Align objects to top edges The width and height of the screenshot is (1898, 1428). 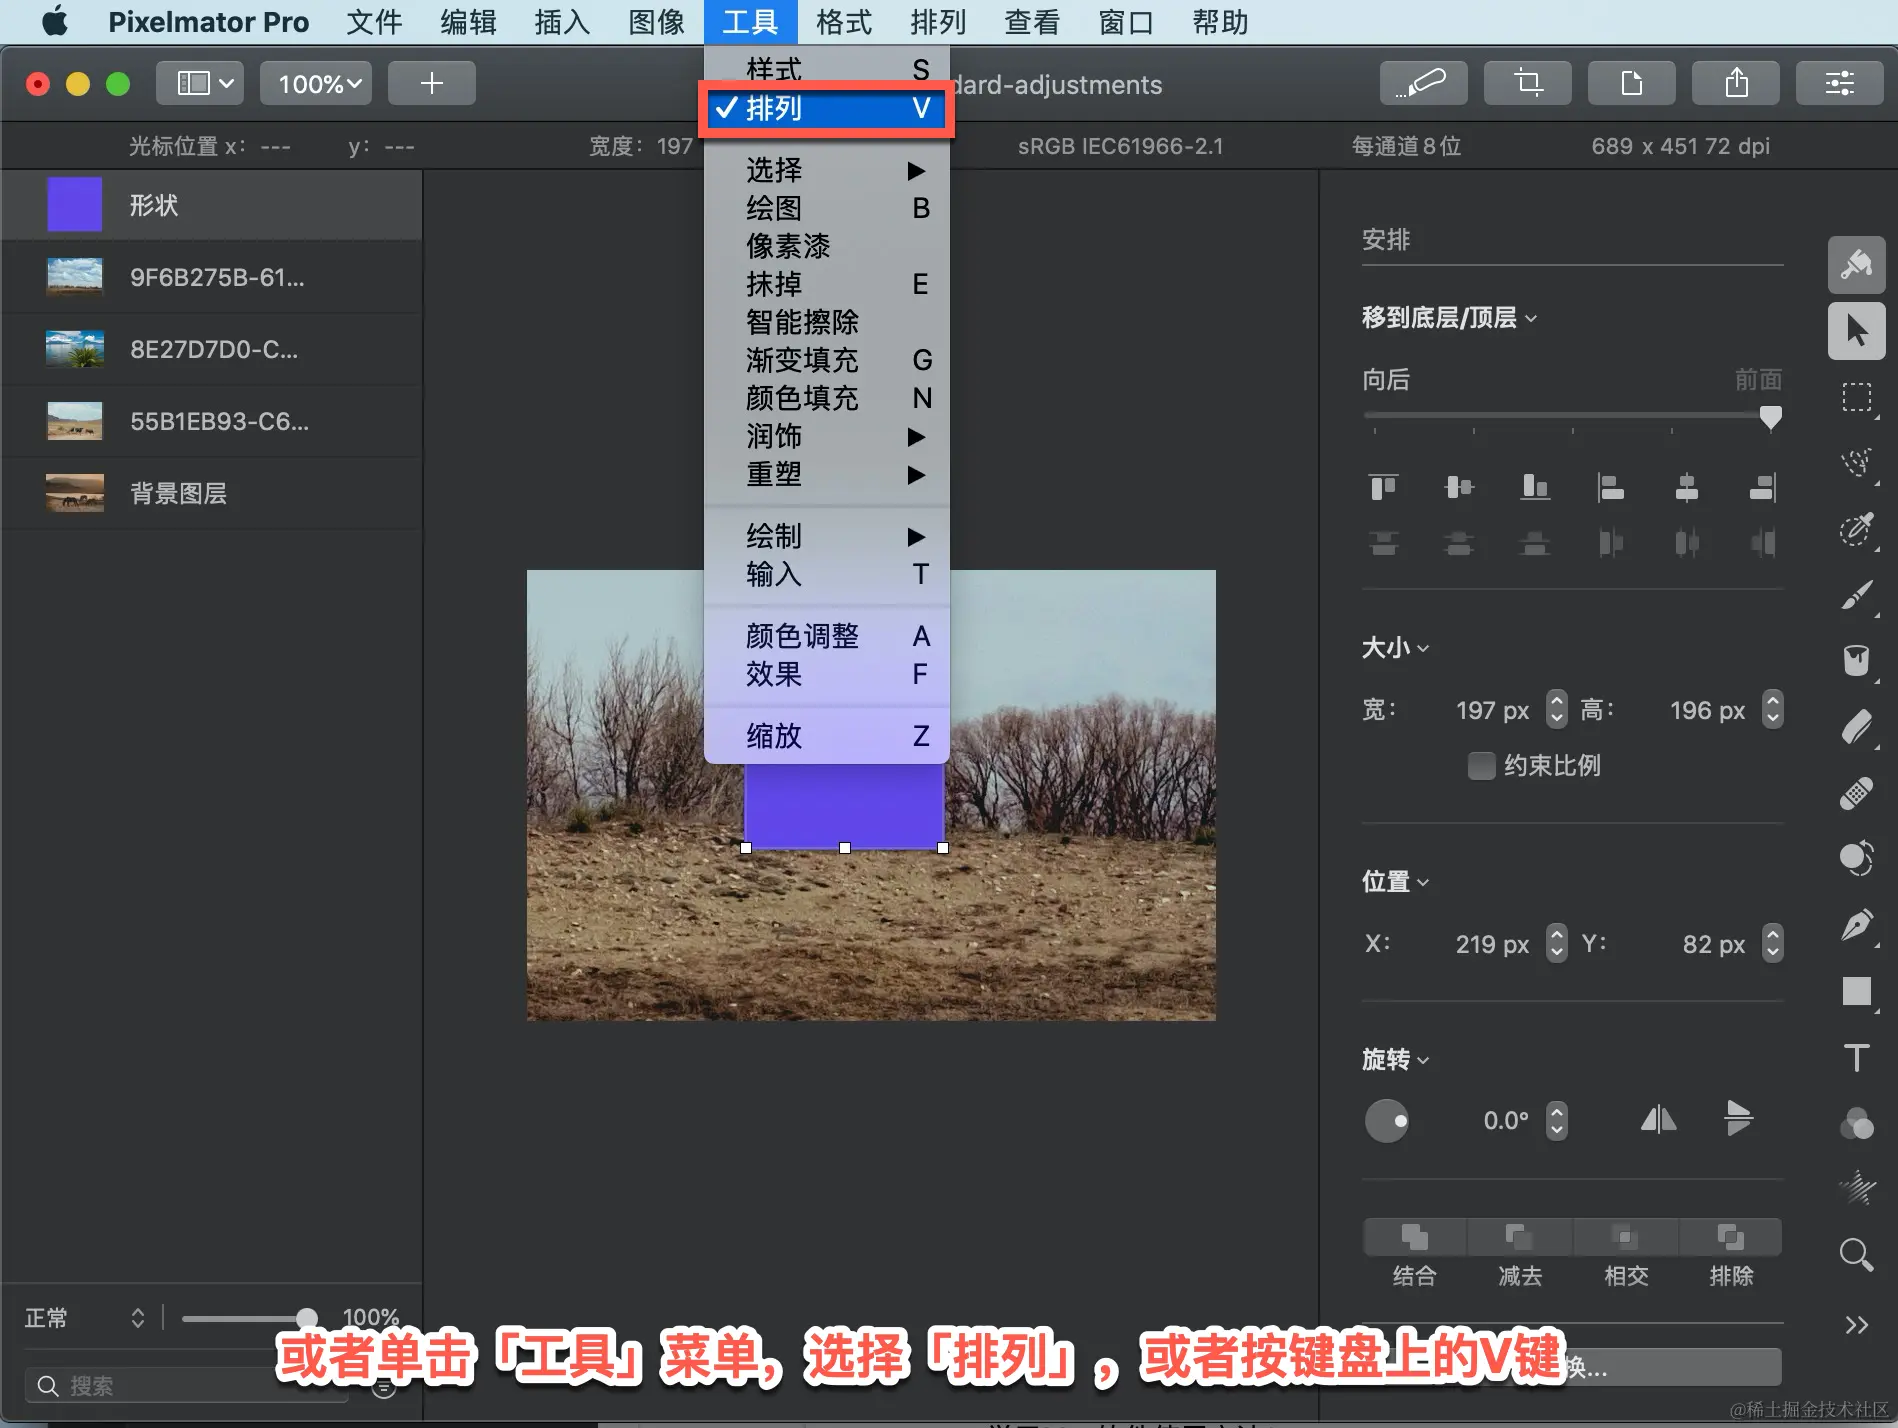(x=1383, y=487)
